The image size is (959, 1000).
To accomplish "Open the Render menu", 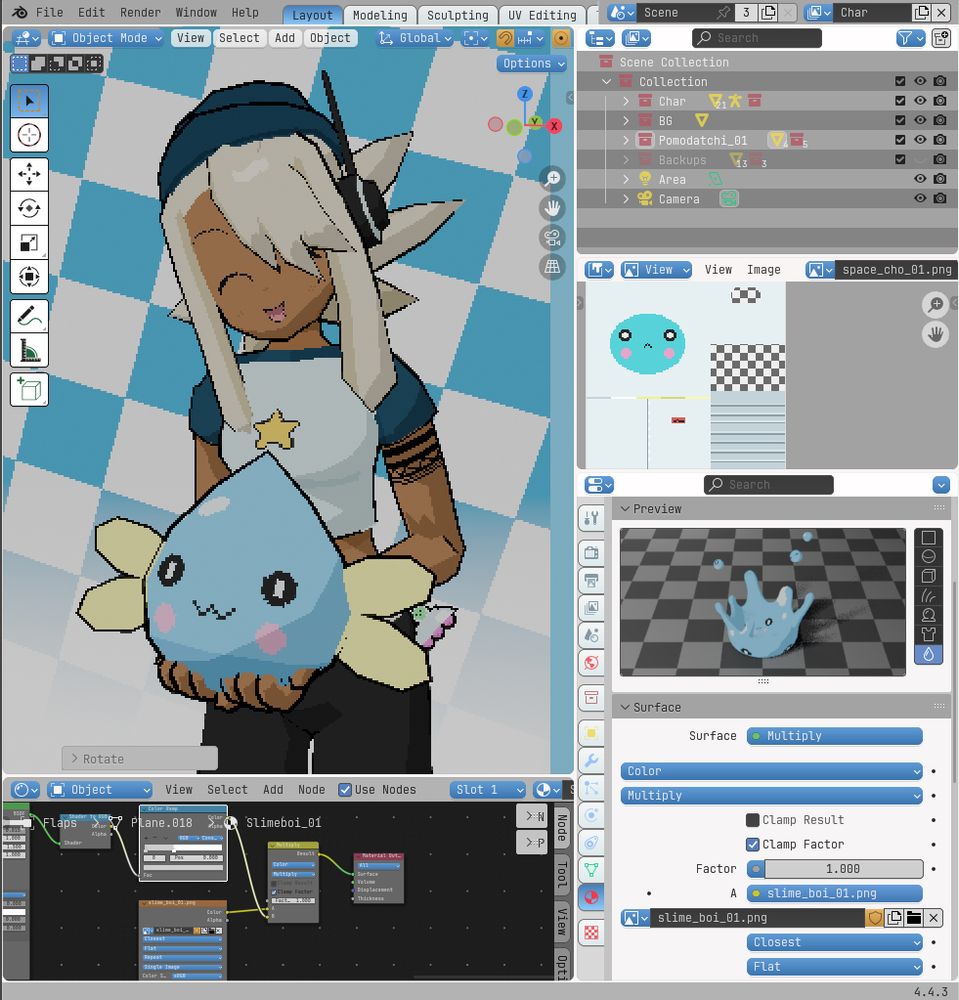I will (x=140, y=12).
